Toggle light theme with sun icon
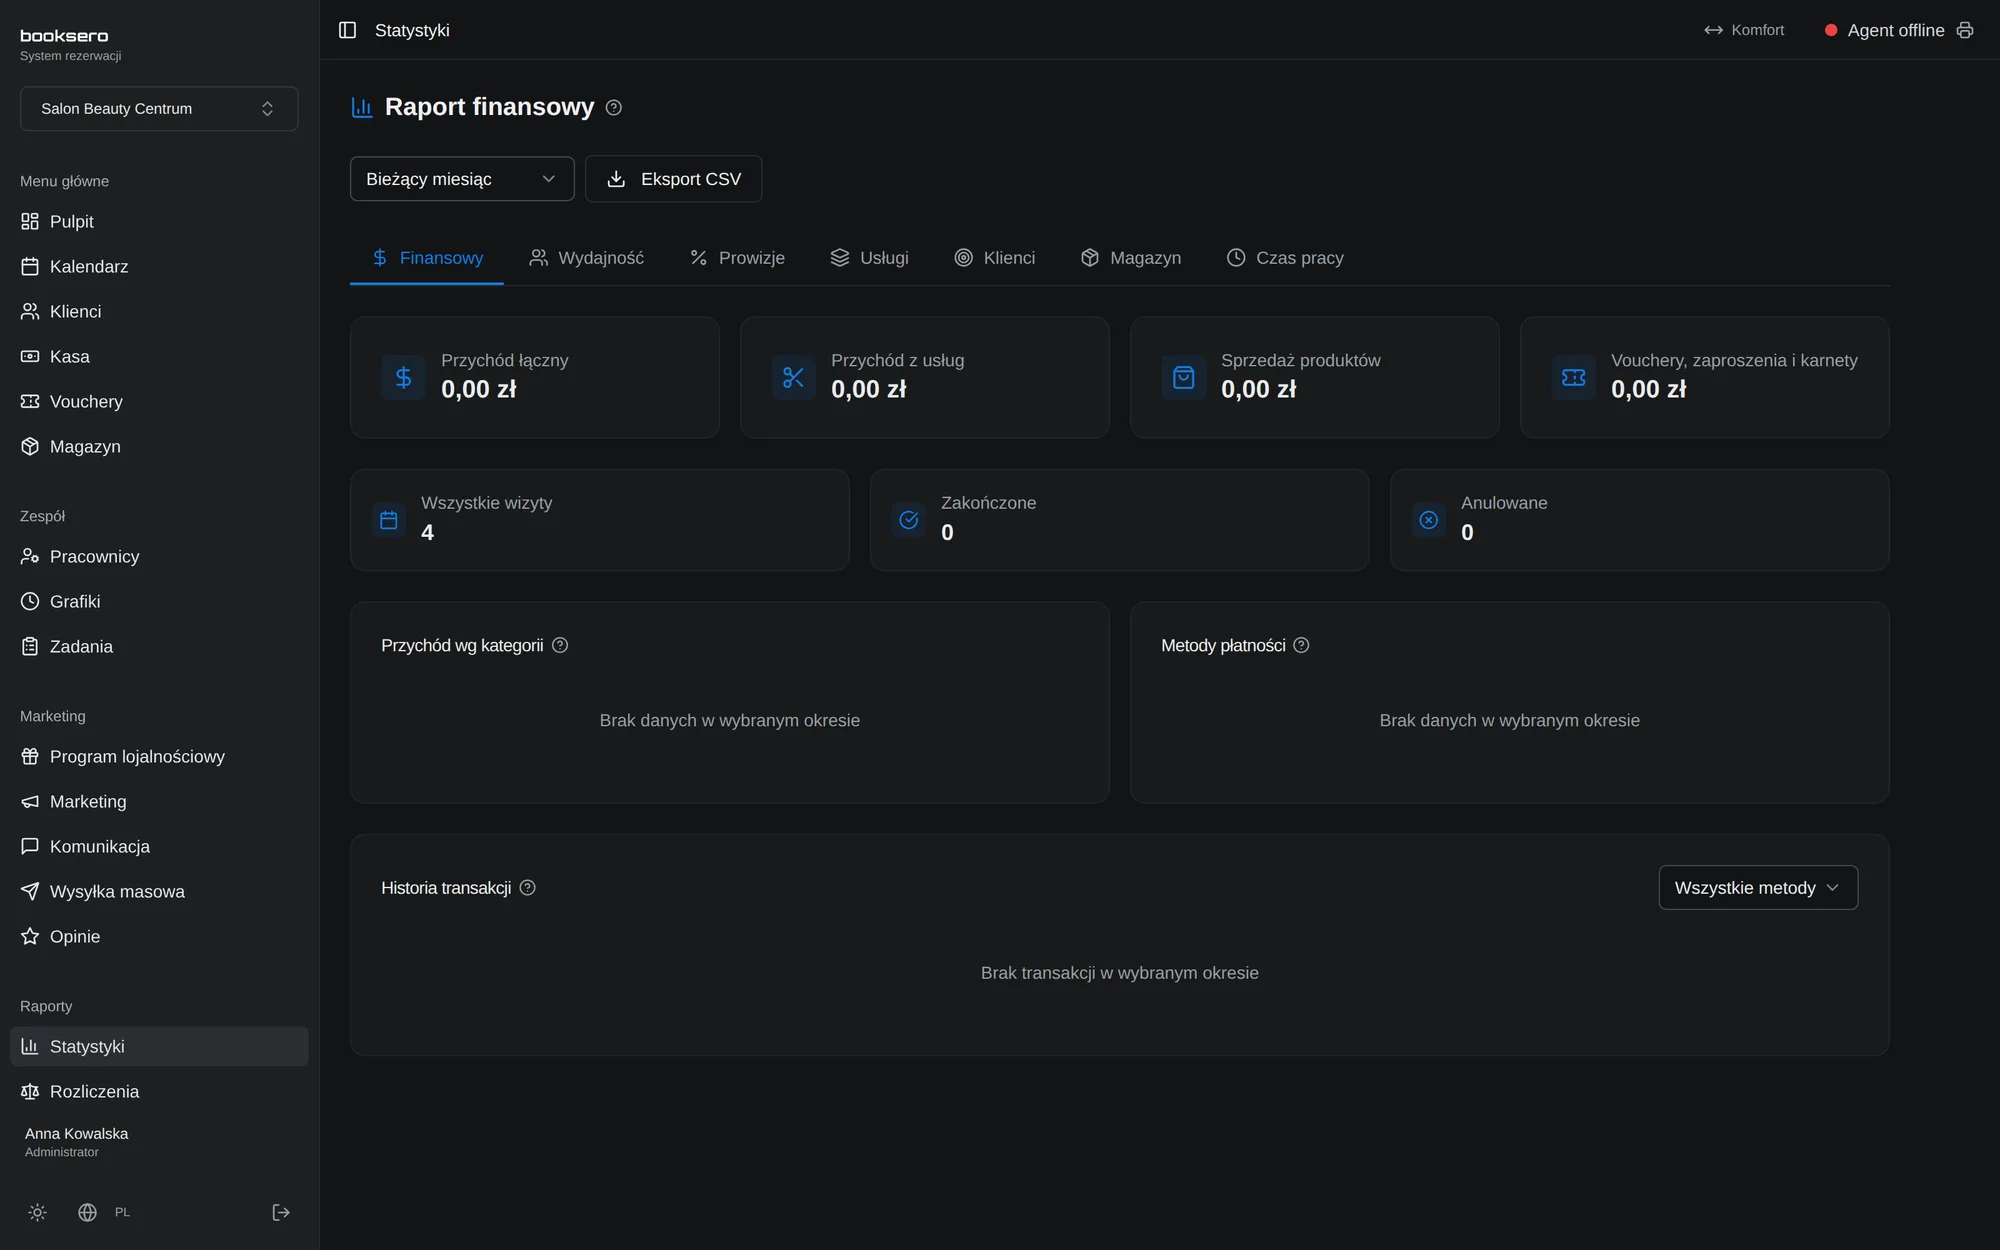Screen dimensions: 2000x1250 point(37,1212)
